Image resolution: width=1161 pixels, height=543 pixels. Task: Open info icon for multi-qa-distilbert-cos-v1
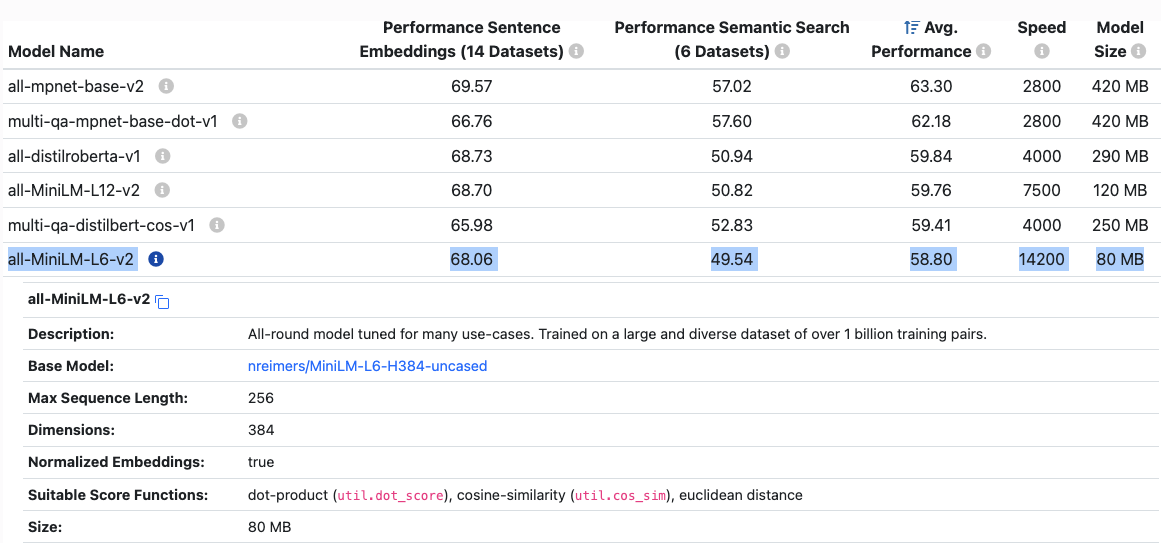point(217,225)
